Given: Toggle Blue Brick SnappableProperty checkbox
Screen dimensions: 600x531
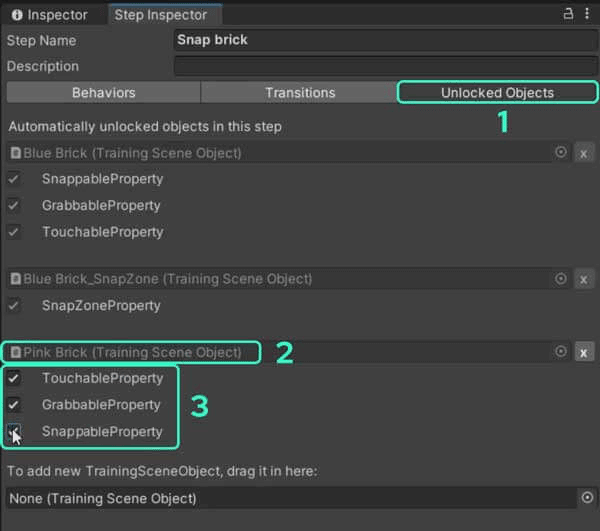Looking at the screenshot, I should click(x=14, y=179).
